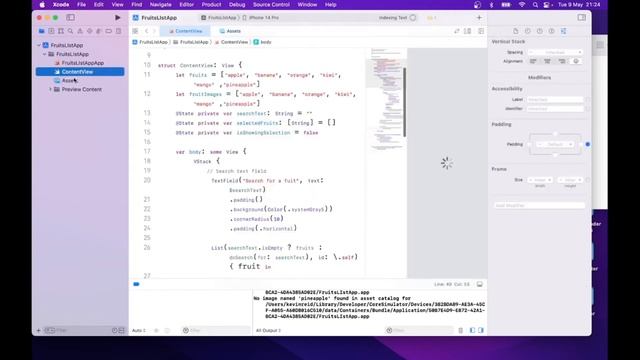Open the Test navigator diamond icon
The width and height of the screenshot is (640, 360).
tap(89, 31)
